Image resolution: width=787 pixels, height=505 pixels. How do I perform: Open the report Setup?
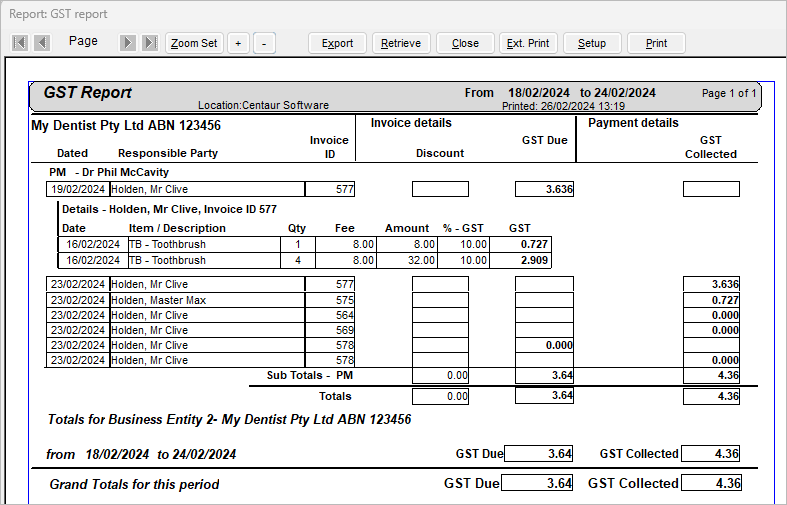point(592,43)
